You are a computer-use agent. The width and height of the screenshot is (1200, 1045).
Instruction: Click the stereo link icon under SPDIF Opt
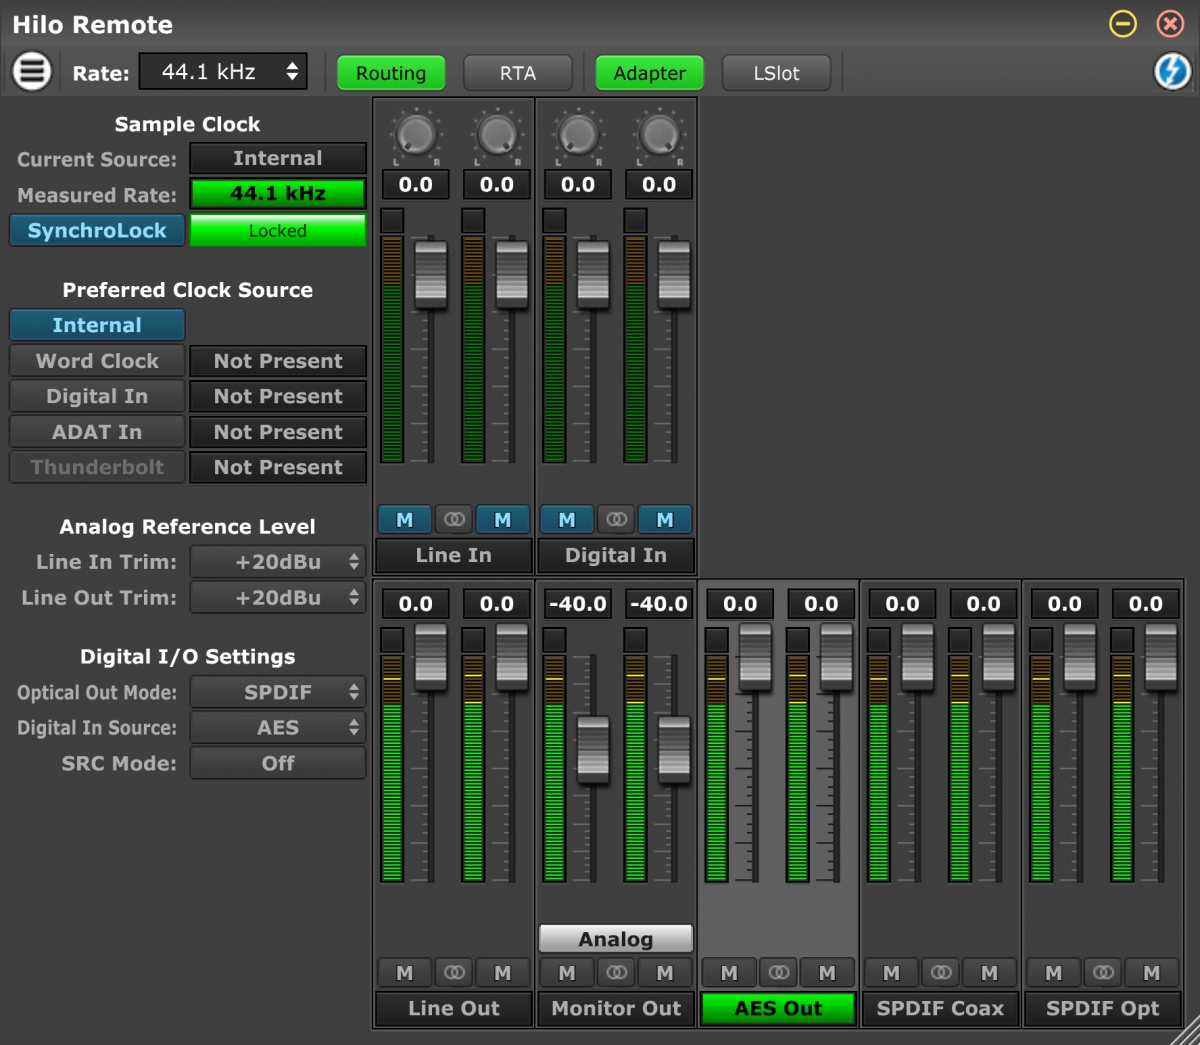coord(1103,972)
